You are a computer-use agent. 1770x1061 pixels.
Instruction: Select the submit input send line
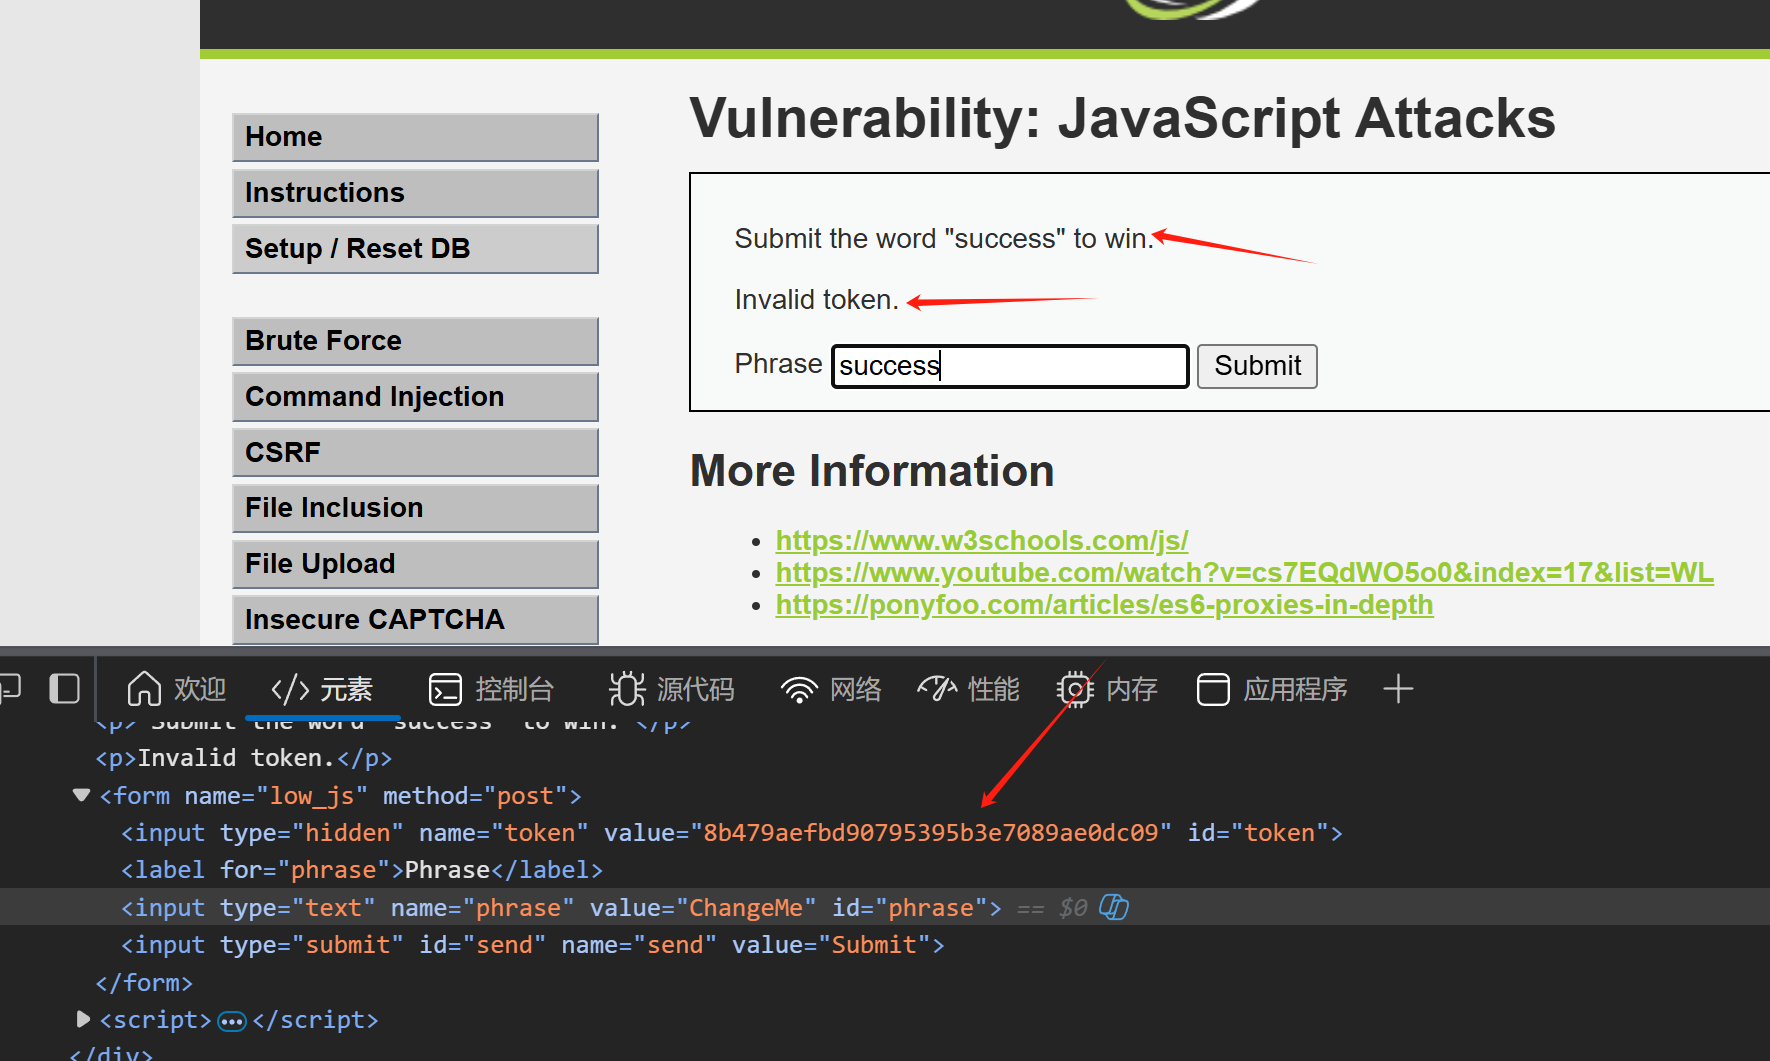click(533, 945)
